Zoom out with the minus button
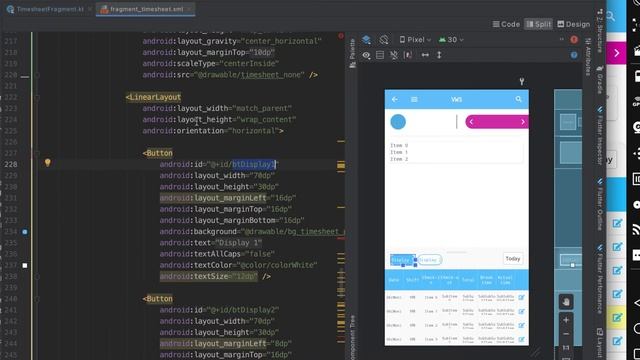Screen dimensions: 640x360 point(566,334)
